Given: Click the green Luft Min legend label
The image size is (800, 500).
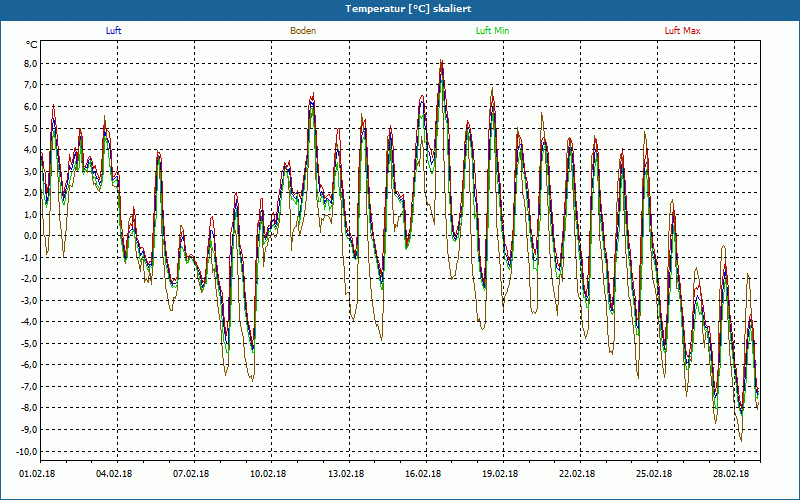Looking at the screenshot, I should (x=492, y=31).
